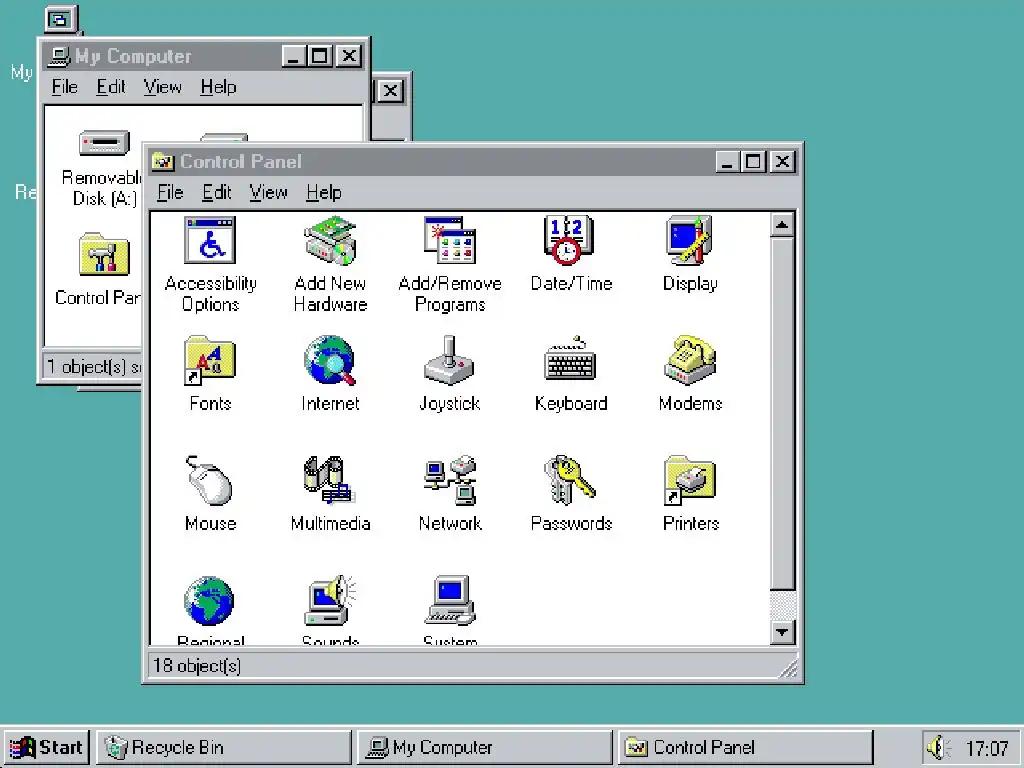Open the System computer icon
This screenshot has width=1024, height=768.
click(x=450, y=600)
